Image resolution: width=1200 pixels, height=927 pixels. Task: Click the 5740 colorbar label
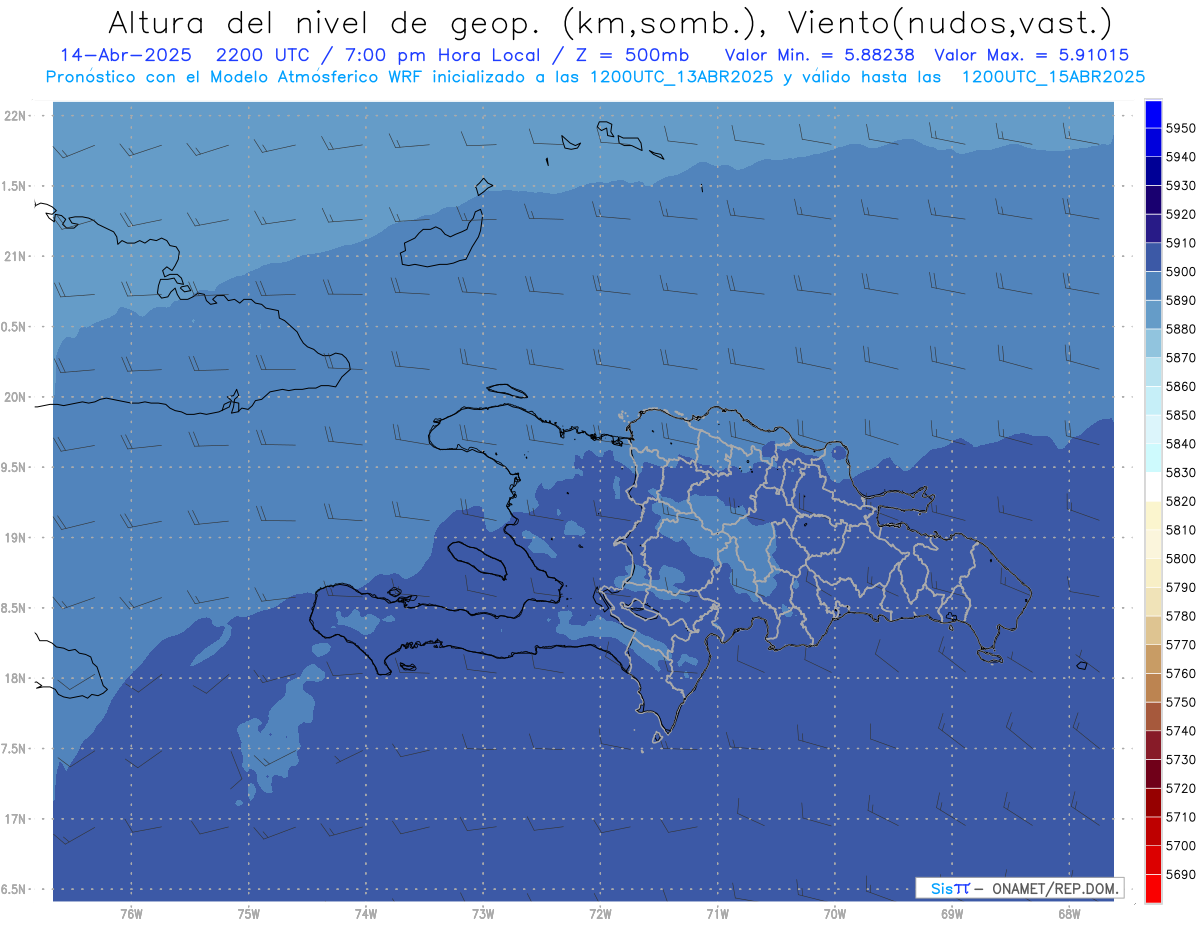(1181, 731)
